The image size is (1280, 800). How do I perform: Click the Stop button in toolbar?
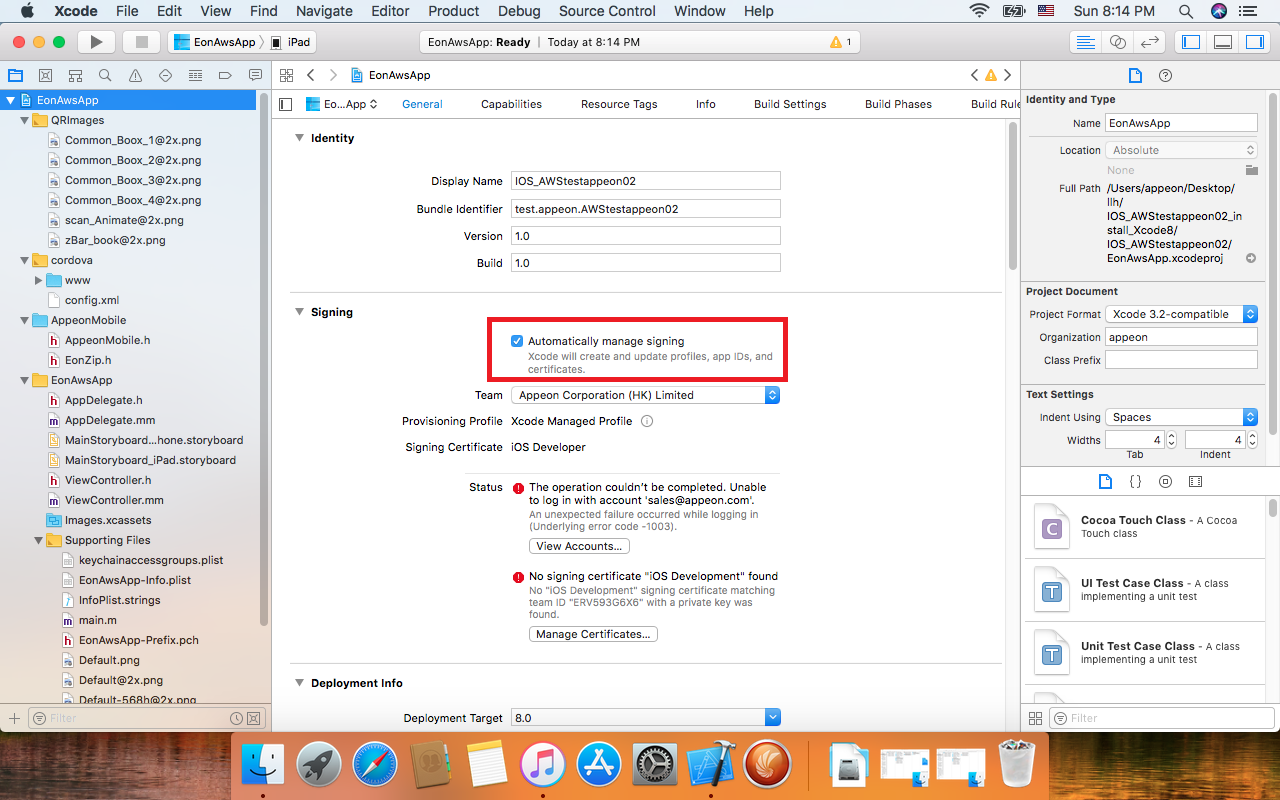point(141,42)
